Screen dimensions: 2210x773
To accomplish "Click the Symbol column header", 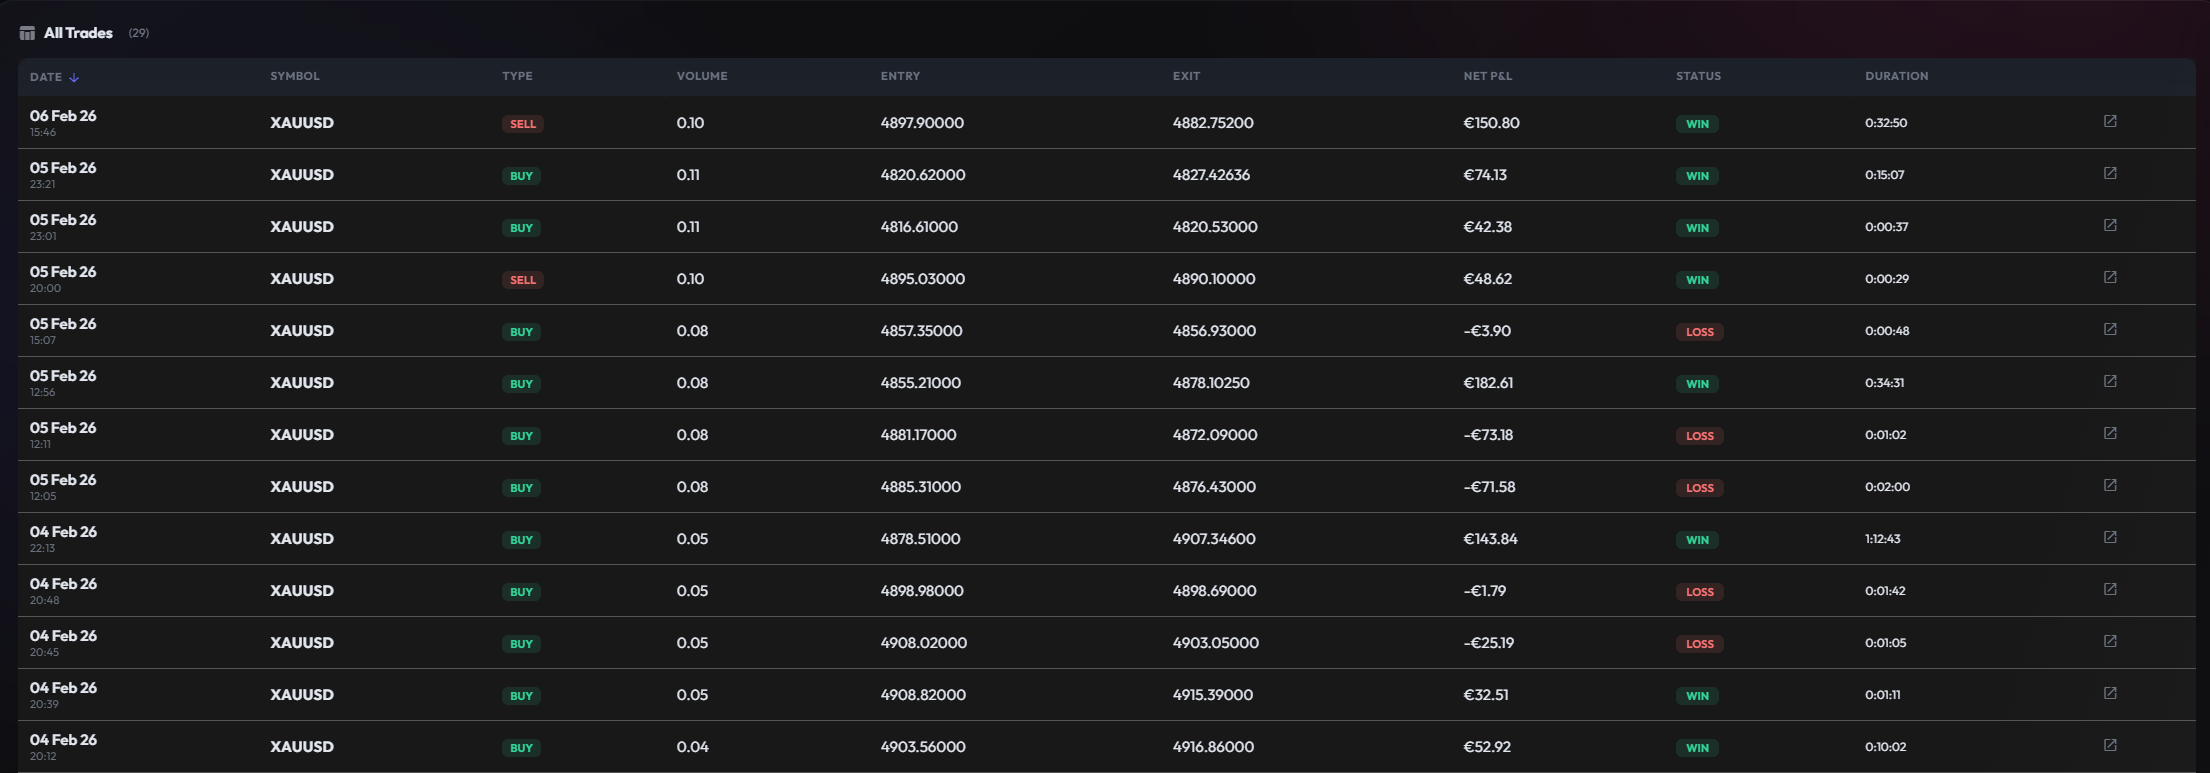I will pyautogui.click(x=294, y=76).
